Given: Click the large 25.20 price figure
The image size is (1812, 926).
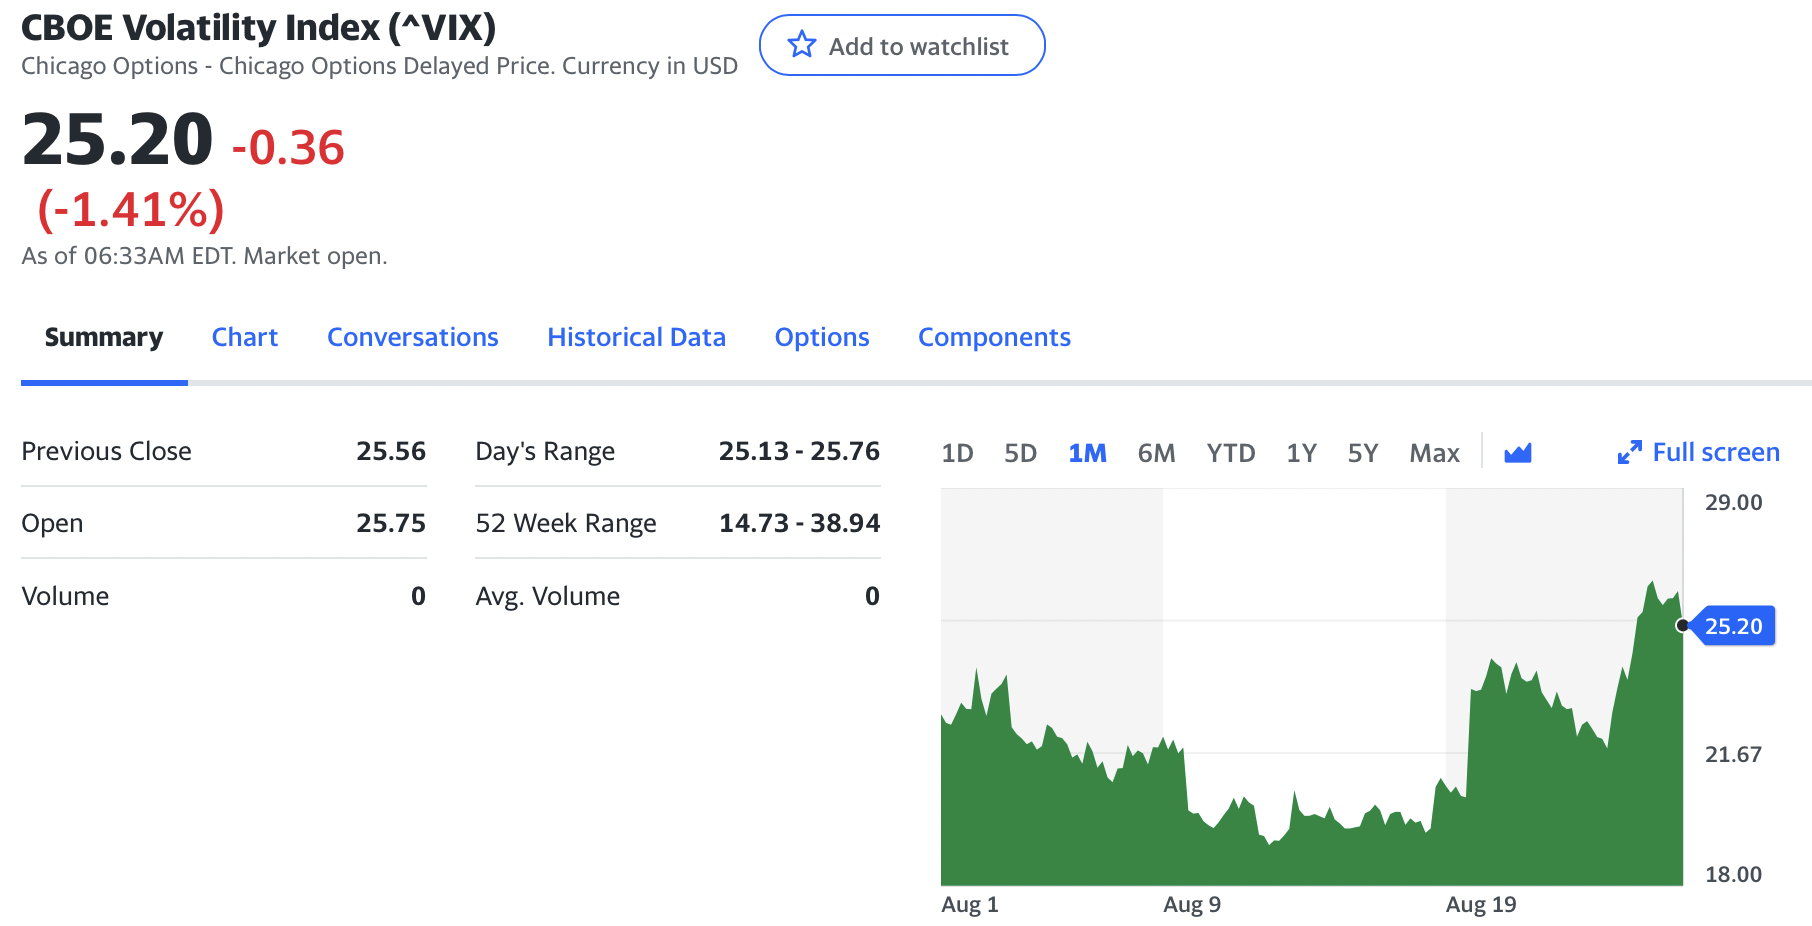Looking at the screenshot, I should [118, 139].
